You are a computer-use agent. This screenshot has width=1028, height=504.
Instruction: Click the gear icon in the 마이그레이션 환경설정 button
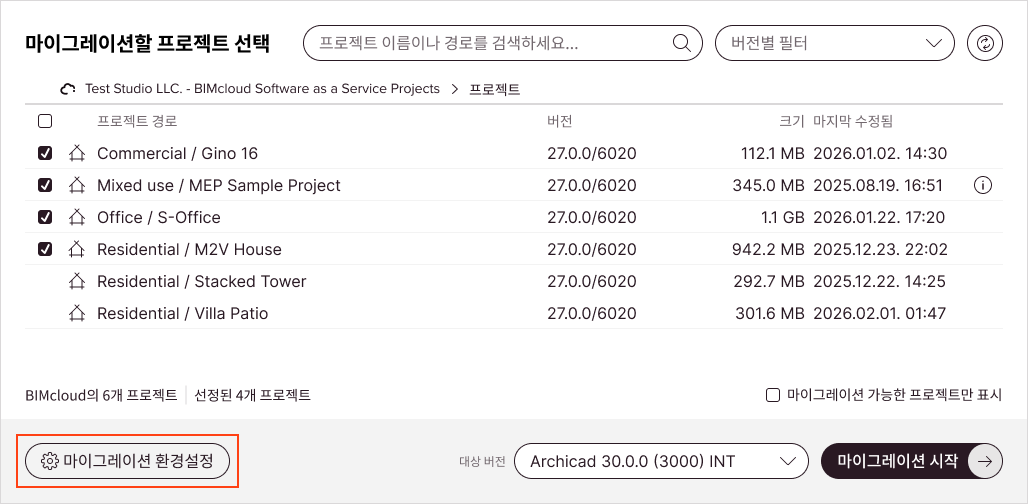49,461
